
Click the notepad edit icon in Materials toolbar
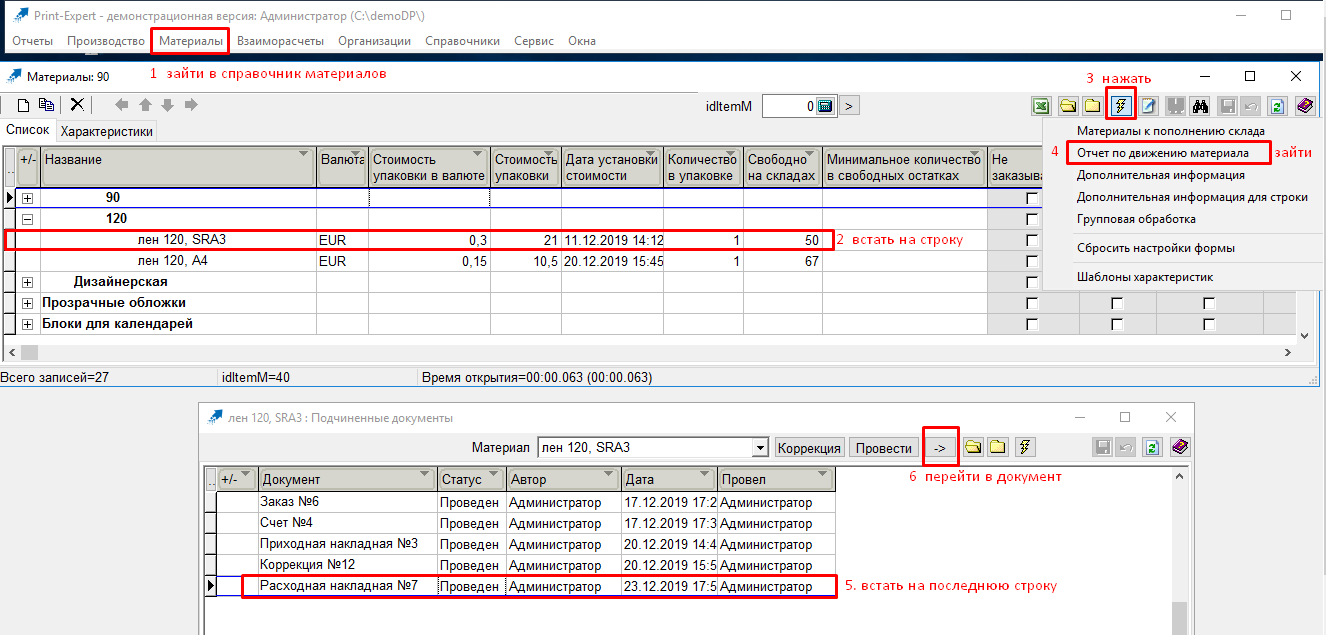(x=1148, y=106)
